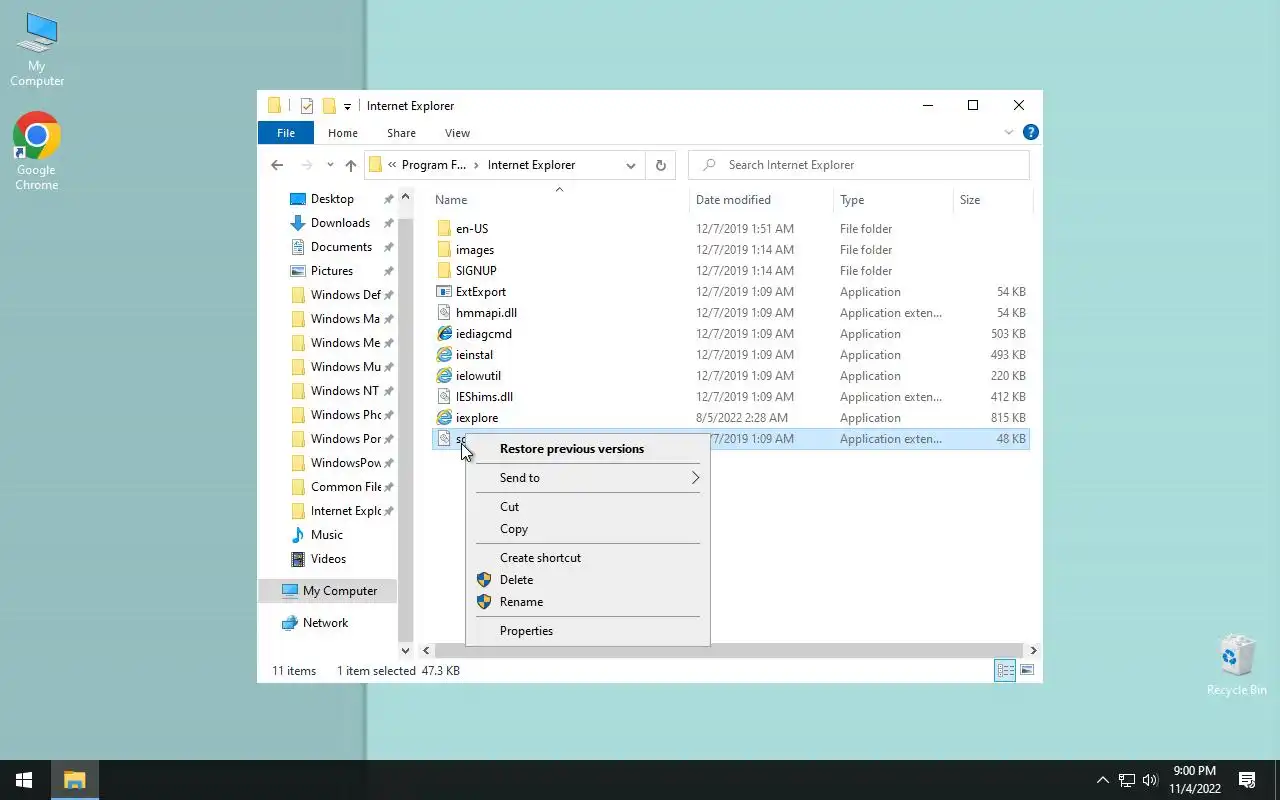
Task: Choose Rename from context menu
Action: pos(587,602)
